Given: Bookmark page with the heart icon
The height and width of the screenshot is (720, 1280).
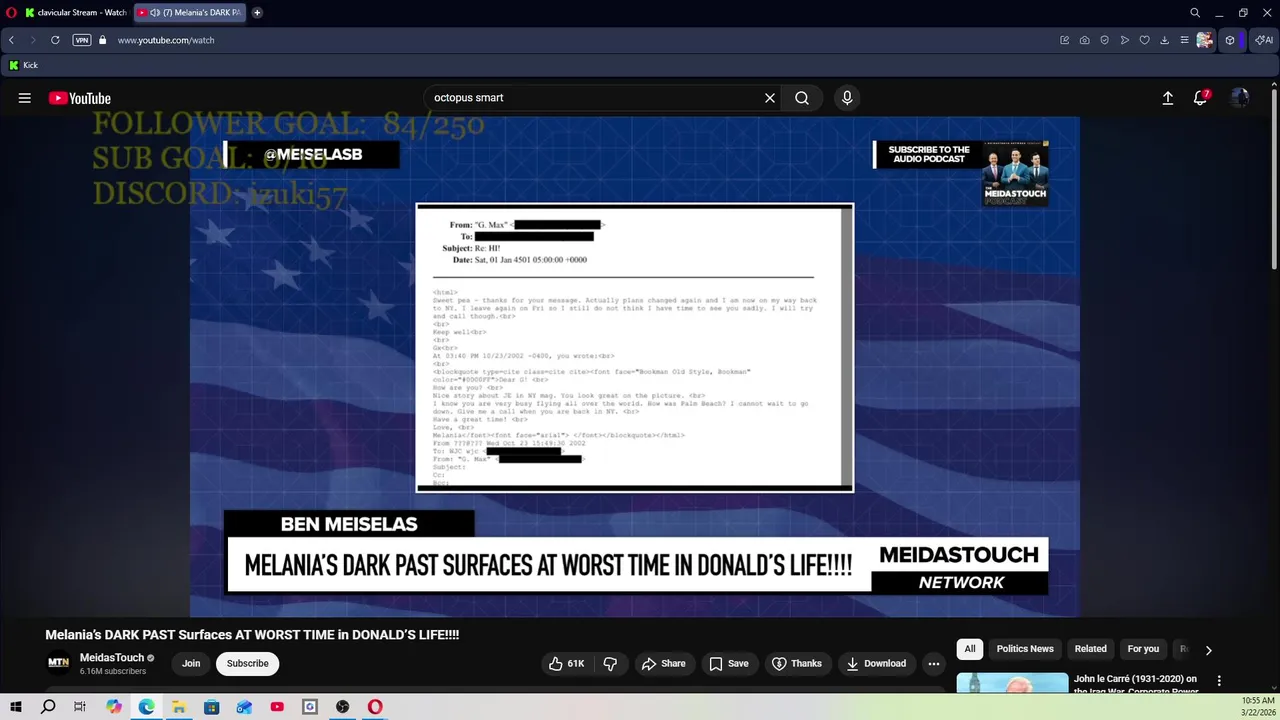Looking at the screenshot, I should pyautogui.click(x=1145, y=40).
